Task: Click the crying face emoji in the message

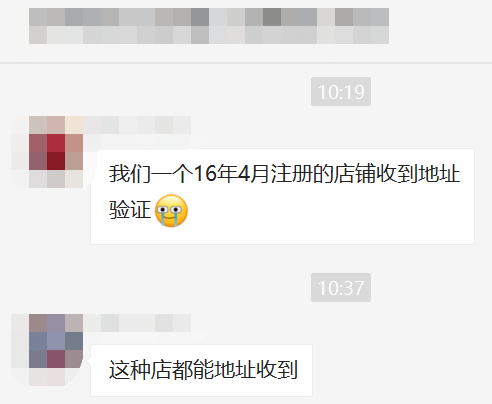Action: [x=171, y=211]
